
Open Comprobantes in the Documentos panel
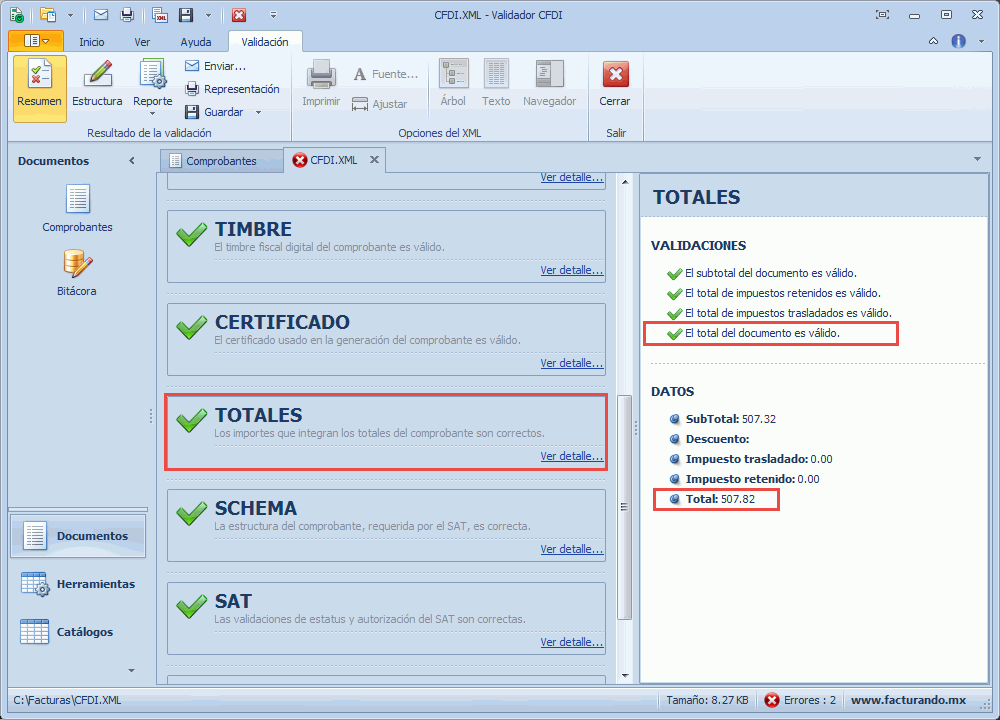tap(77, 201)
